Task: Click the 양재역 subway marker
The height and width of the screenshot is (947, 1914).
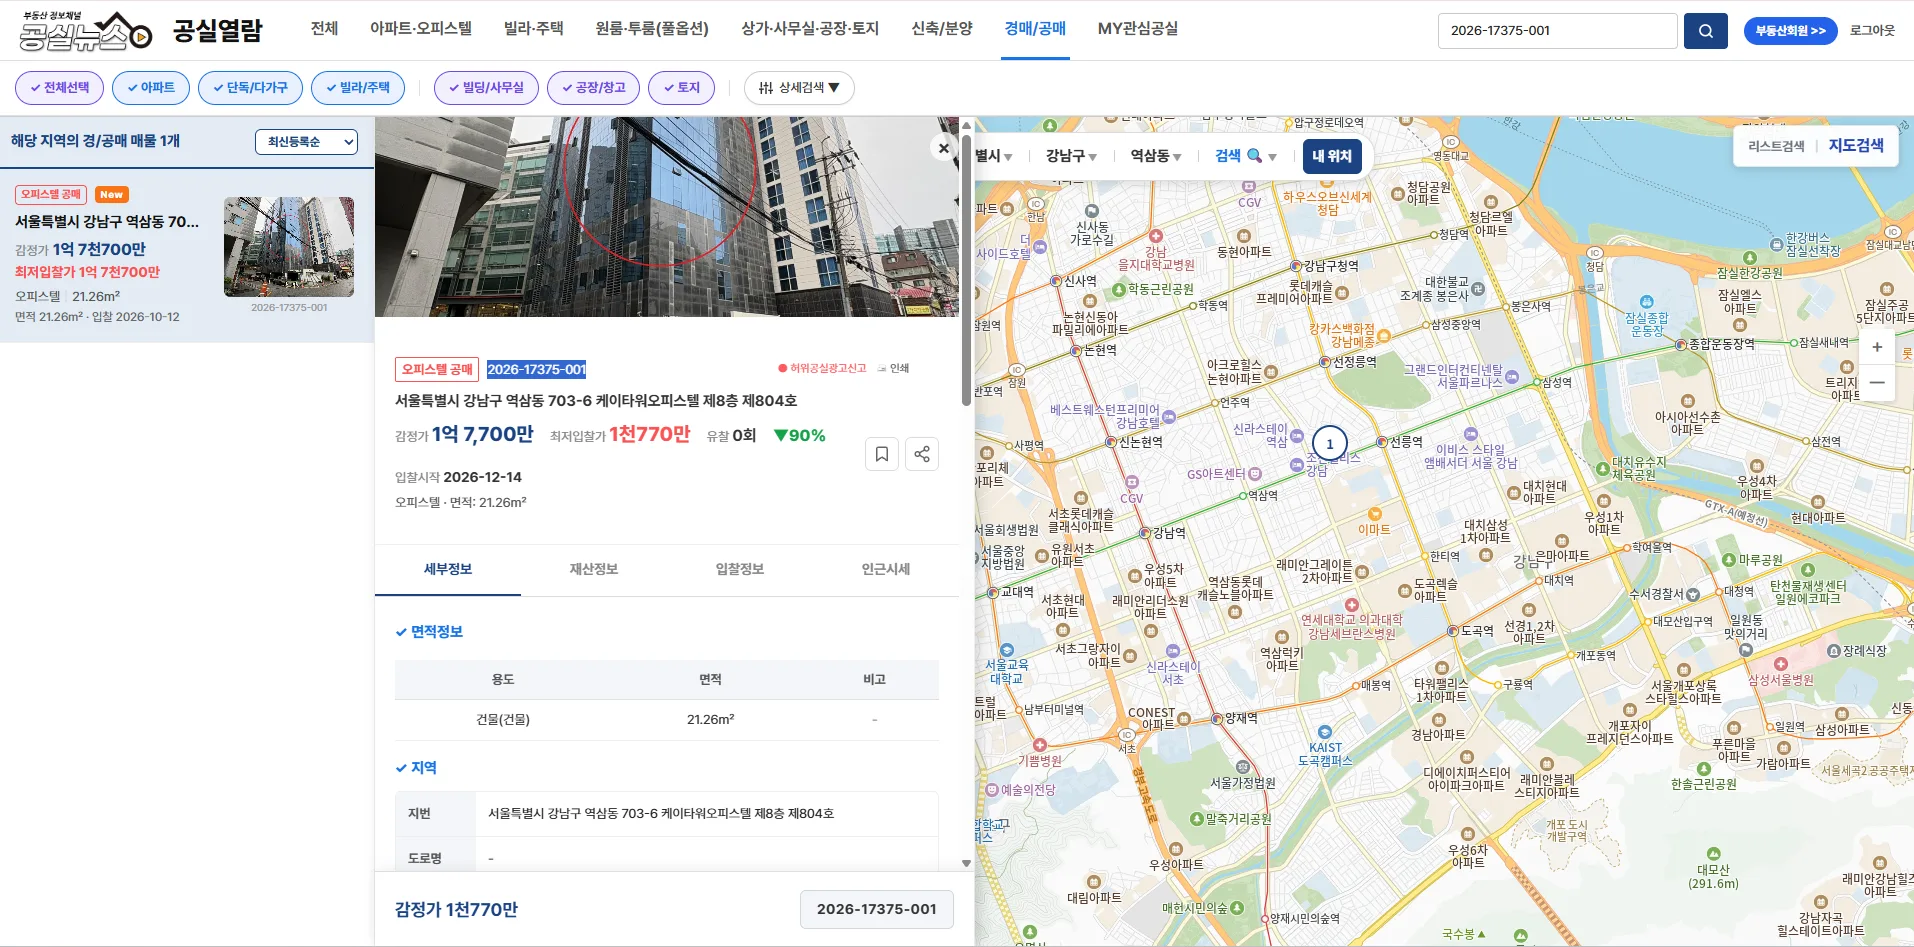Action: click(1217, 718)
